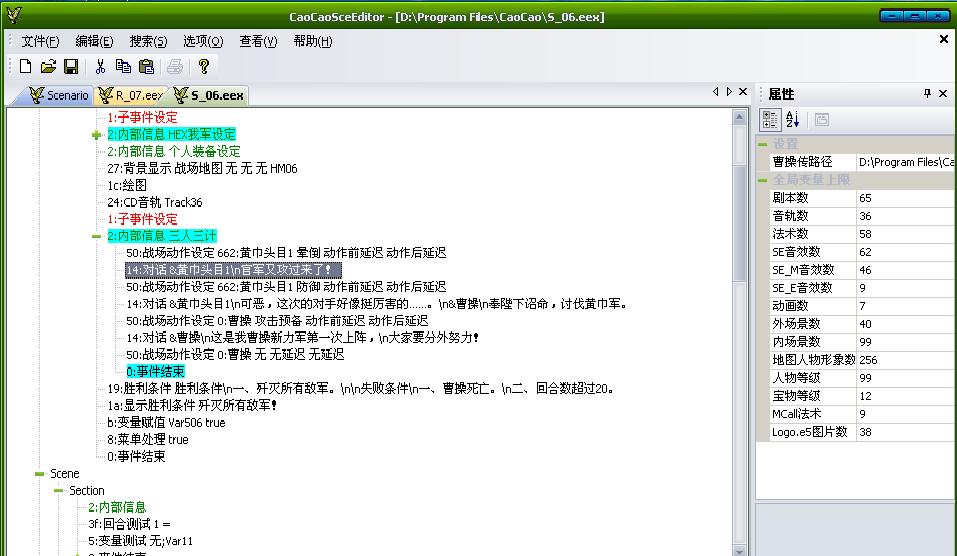The height and width of the screenshot is (556, 957).
Task: Select 2:内部信息 个人装备设定 row
Action: pos(174,151)
